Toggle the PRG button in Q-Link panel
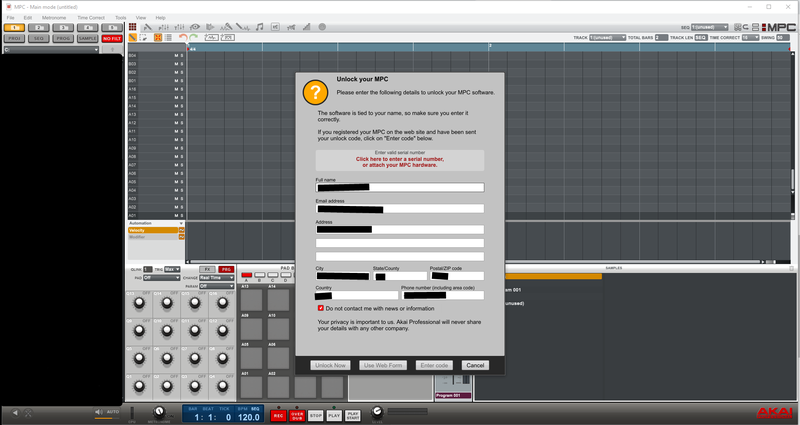Viewport: 800px width, 425px height. (x=226, y=269)
